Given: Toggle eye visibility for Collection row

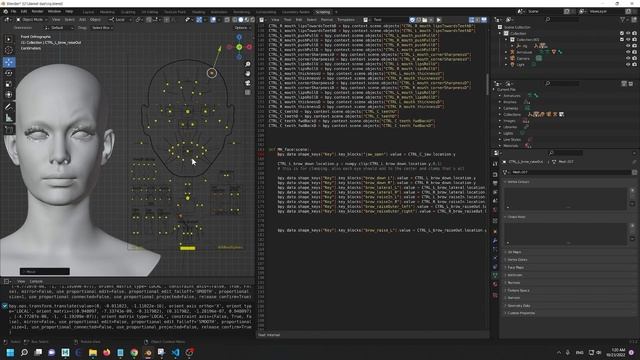Looking at the screenshot, I should click(628, 33).
